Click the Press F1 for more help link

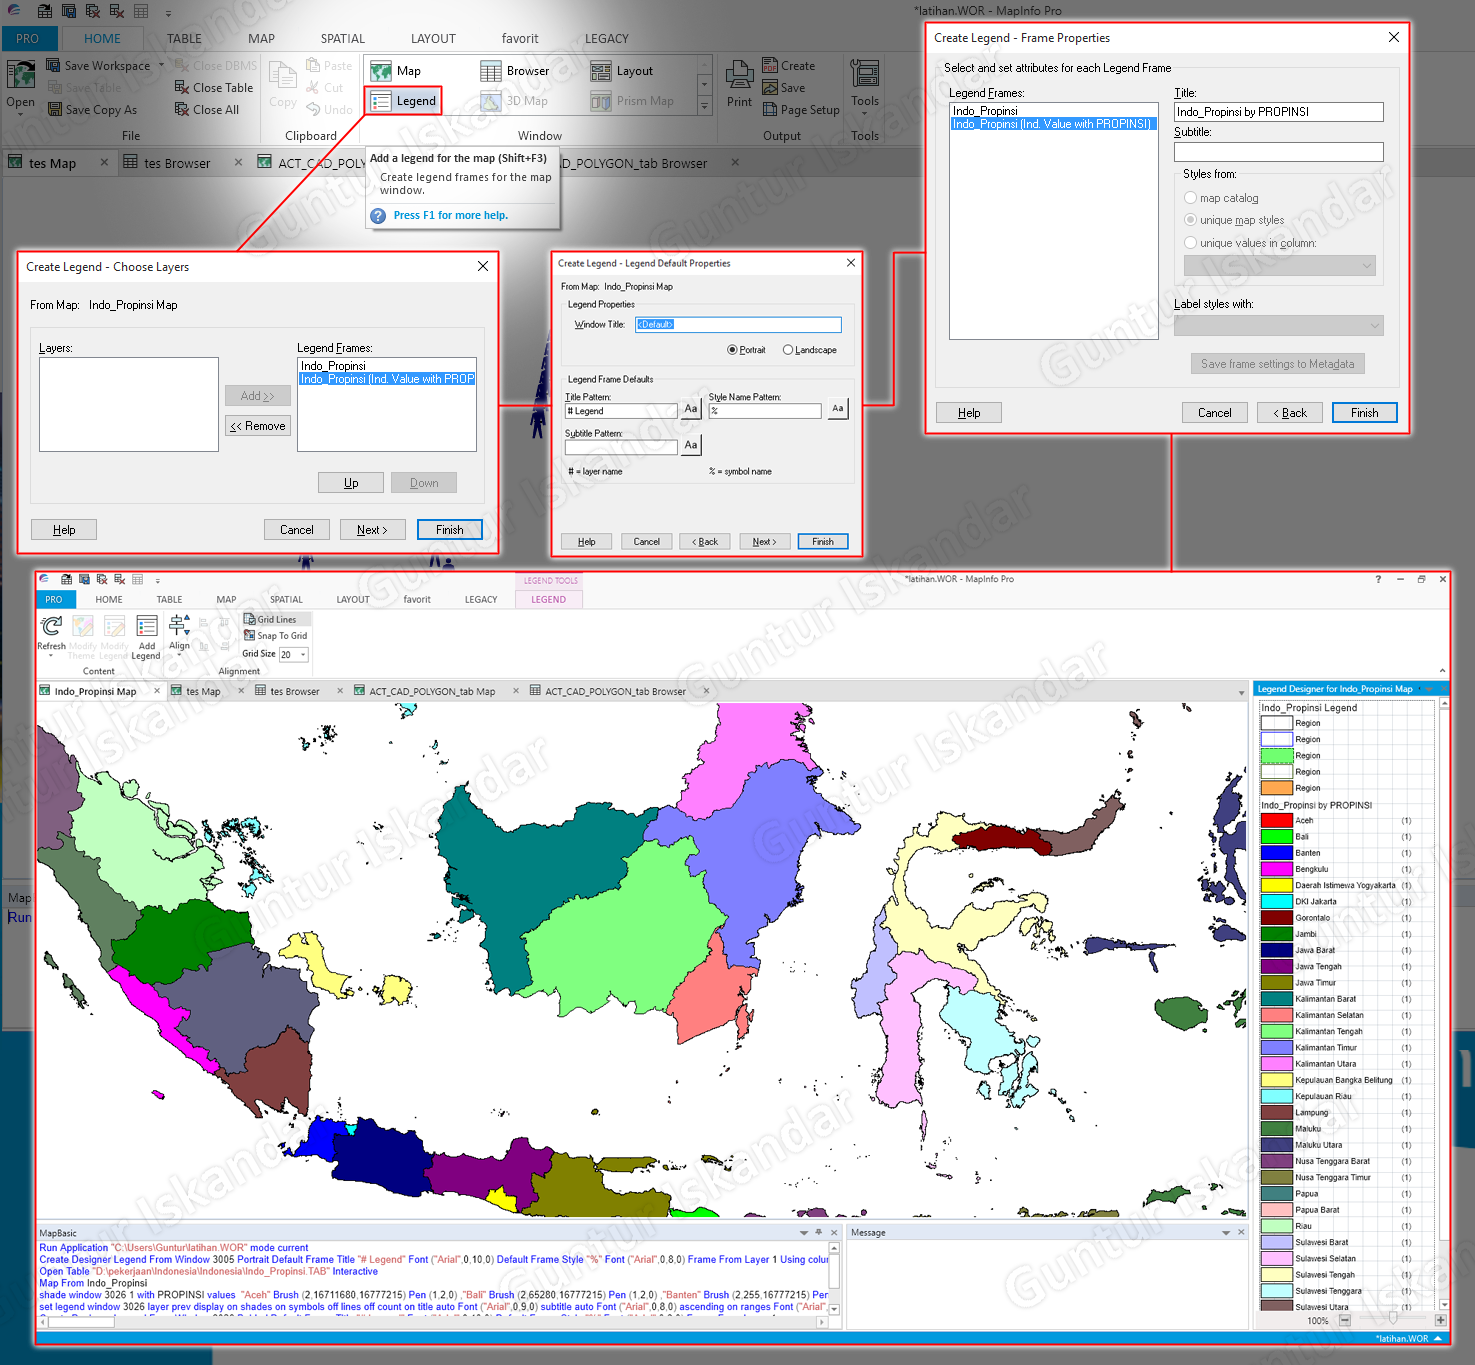coord(451,216)
